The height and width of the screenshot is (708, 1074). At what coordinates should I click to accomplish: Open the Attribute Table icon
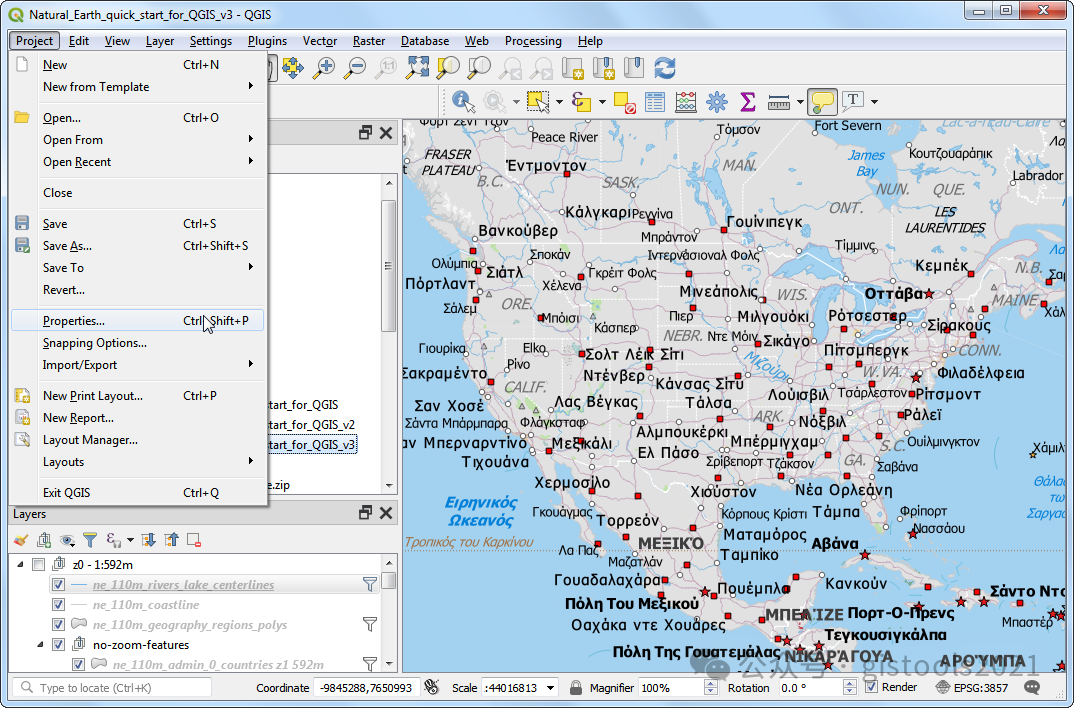pos(655,102)
